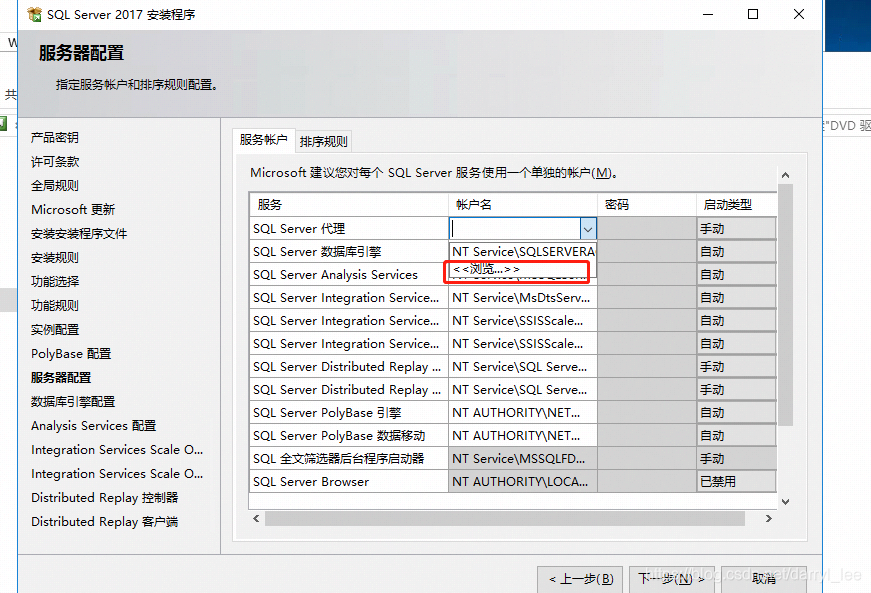Click the horizontal scrollbar right arrow
The height and width of the screenshot is (593, 871).
[769, 519]
